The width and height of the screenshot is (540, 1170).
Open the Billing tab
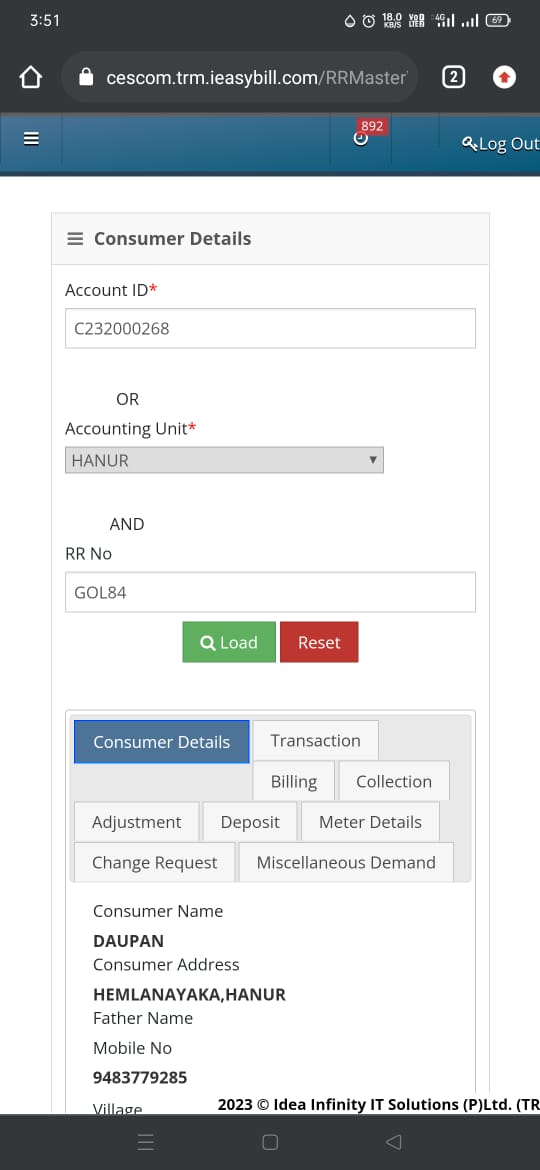294,781
